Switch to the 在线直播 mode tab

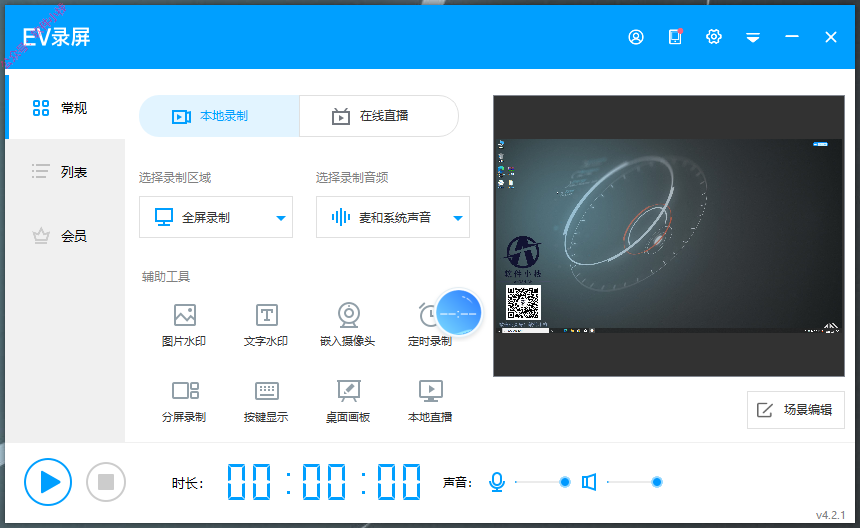(379, 116)
